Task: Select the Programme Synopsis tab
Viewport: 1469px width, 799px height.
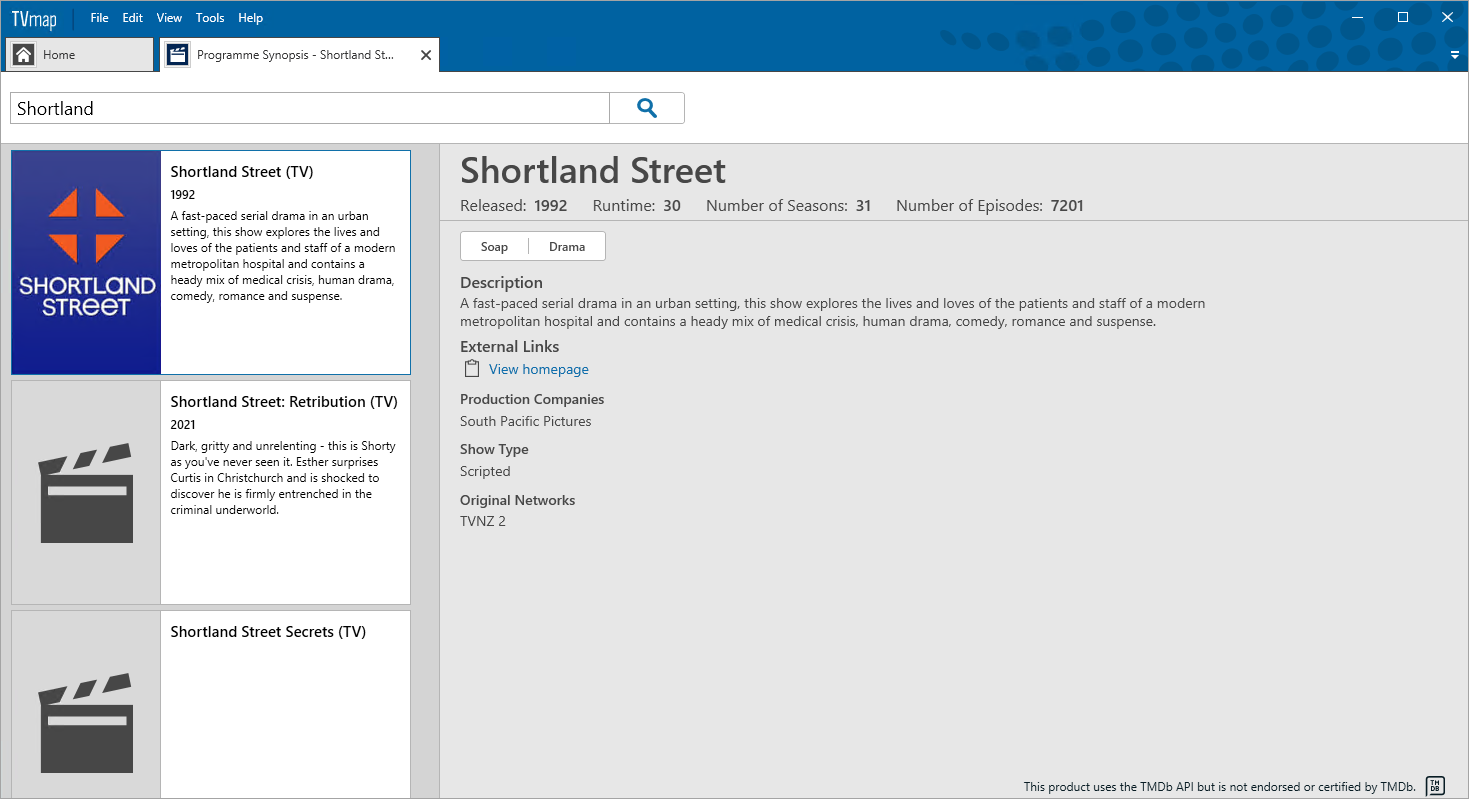Action: click(300, 55)
